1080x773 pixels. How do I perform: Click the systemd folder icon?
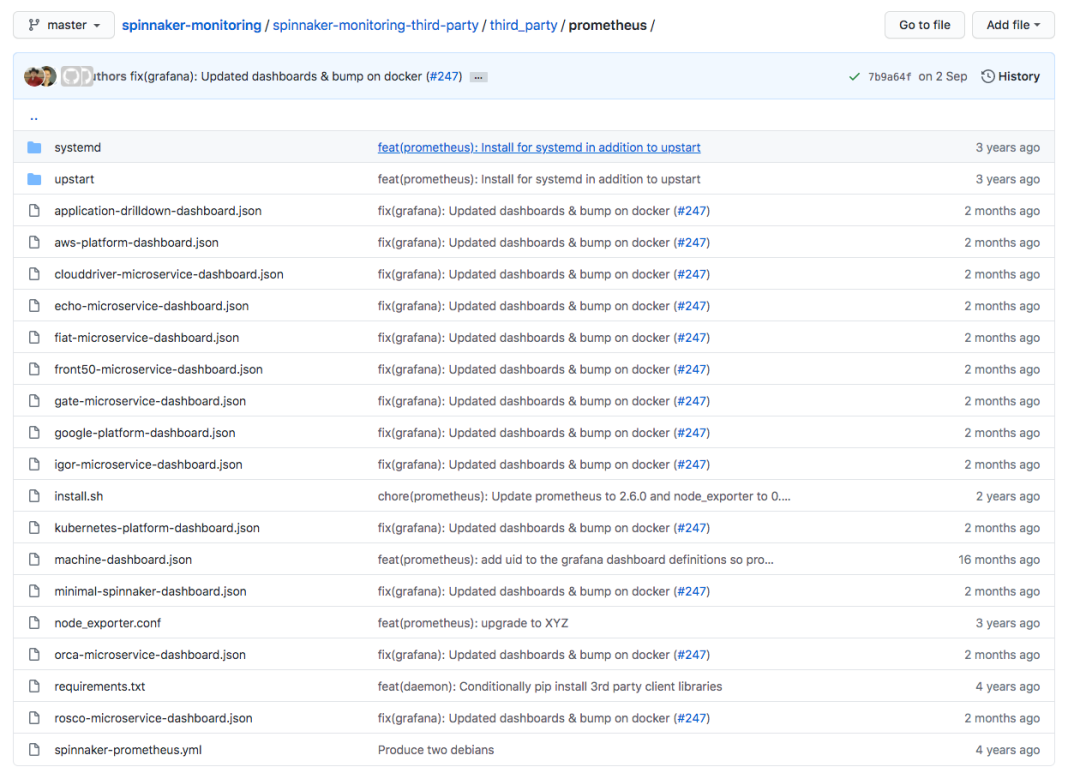tap(34, 147)
